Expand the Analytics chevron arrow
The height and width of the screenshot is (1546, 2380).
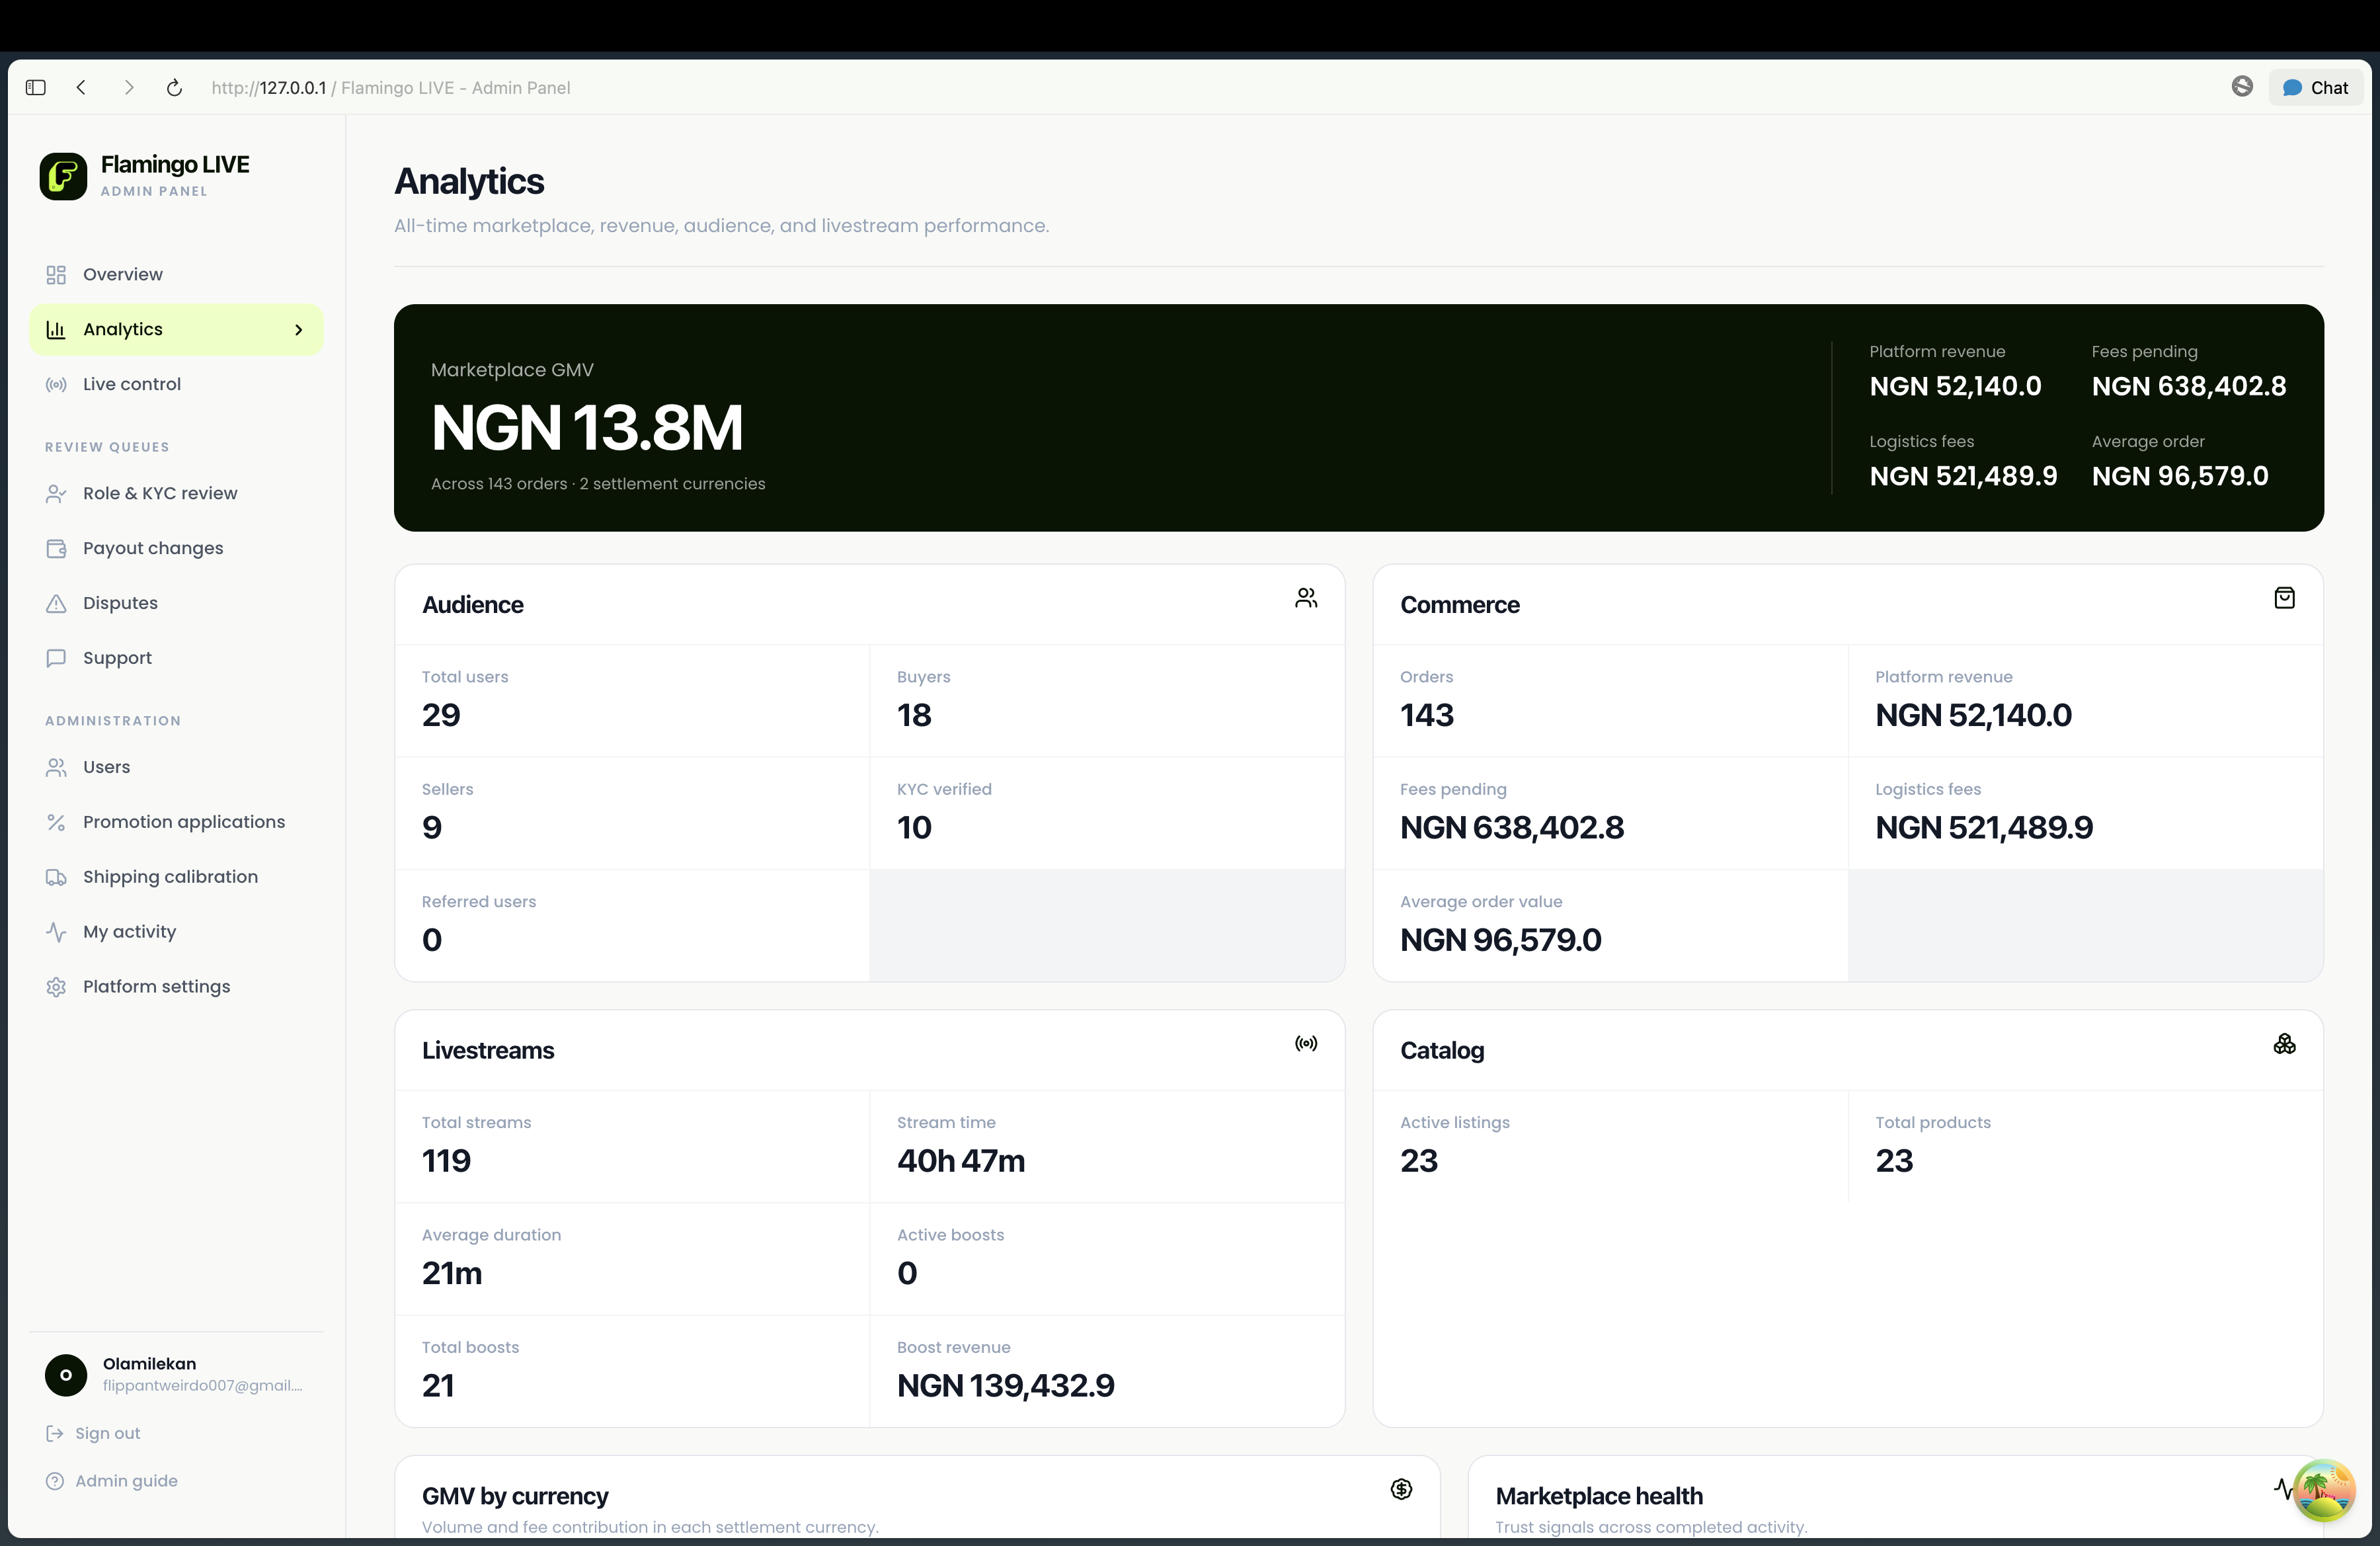298,330
